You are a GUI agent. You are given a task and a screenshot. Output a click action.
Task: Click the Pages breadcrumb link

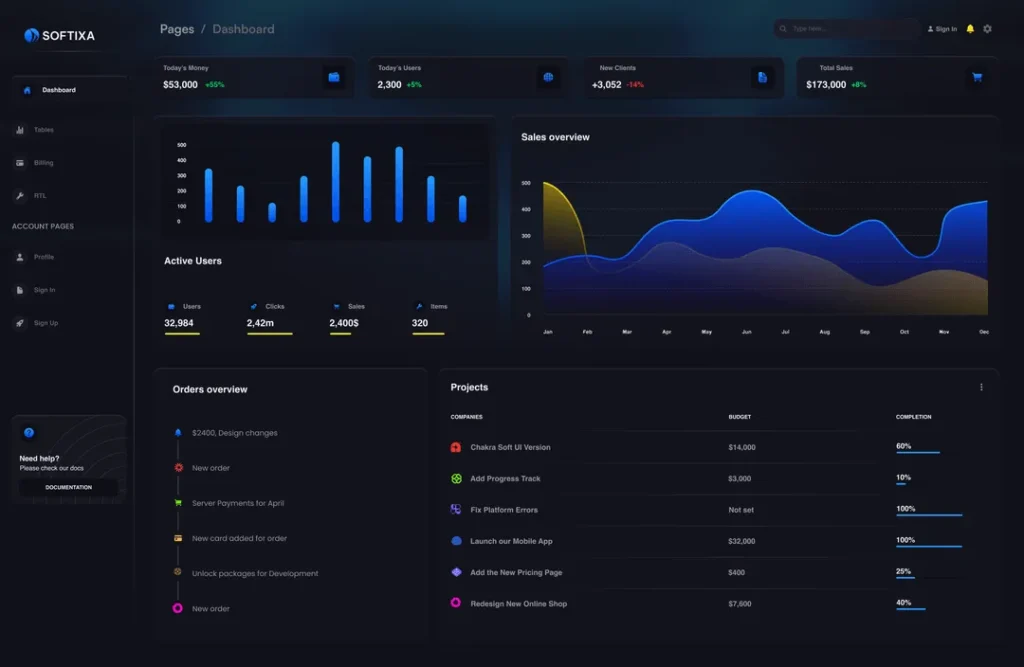click(x=177, y=29)
